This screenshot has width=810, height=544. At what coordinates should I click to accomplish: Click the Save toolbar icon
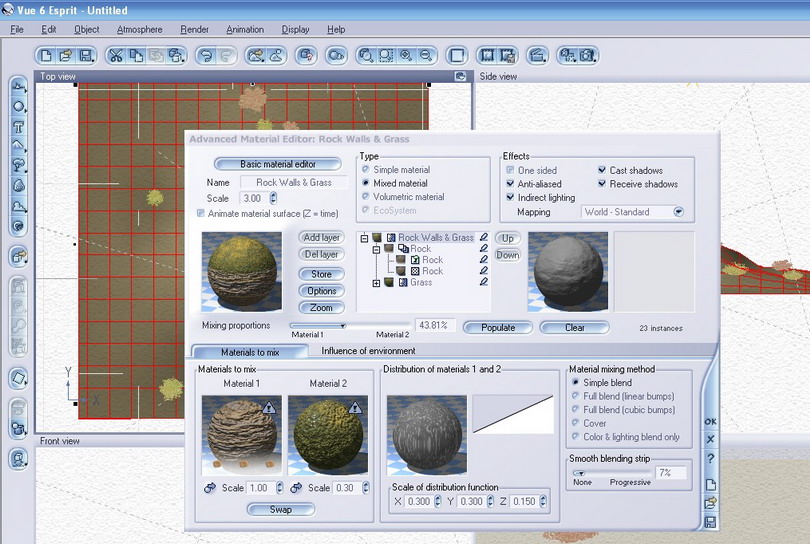[x=86, y=55]
